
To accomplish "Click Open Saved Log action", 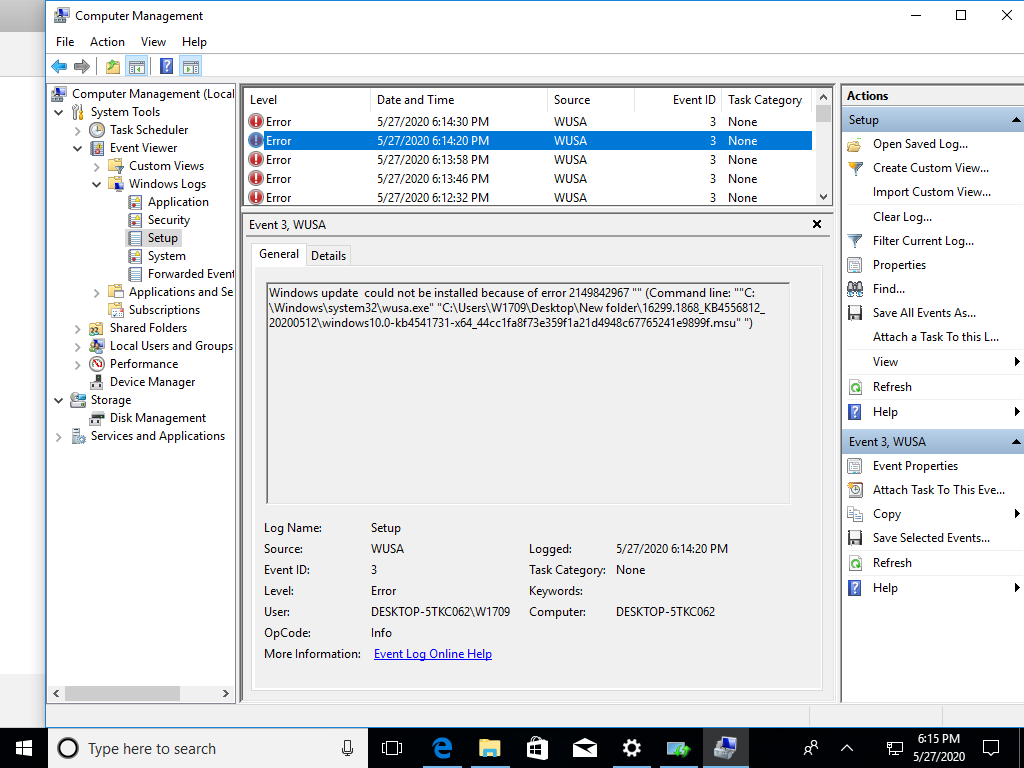I will point(920,144).
